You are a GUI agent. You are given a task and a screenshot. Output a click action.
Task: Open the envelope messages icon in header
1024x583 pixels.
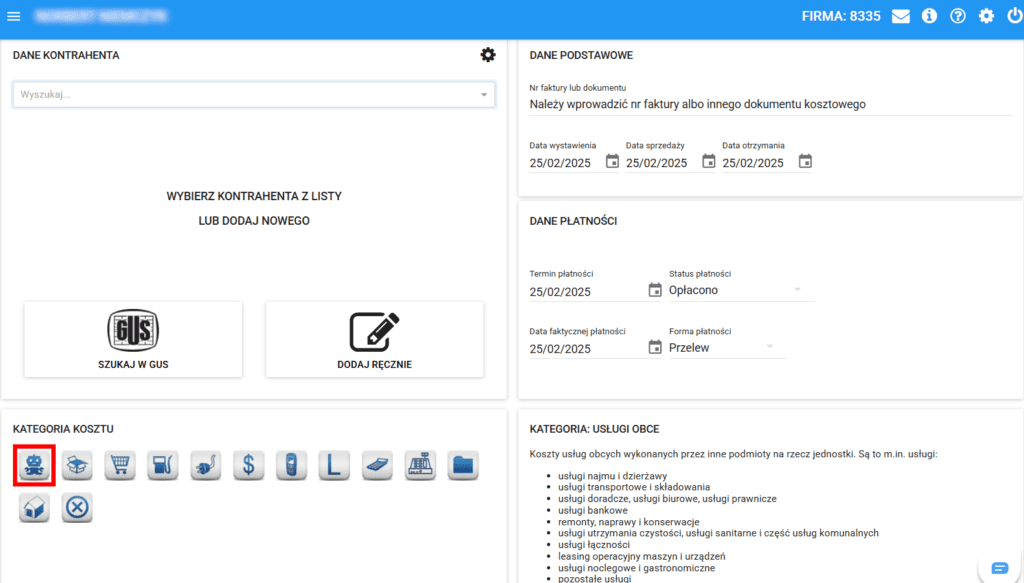pos(901,16)
